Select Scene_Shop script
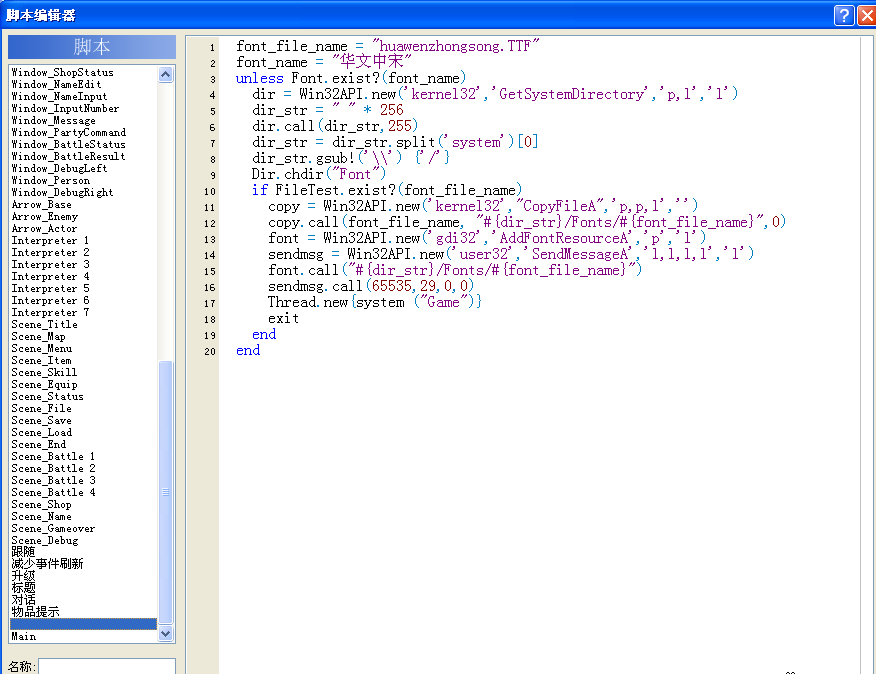 [42, 505]
